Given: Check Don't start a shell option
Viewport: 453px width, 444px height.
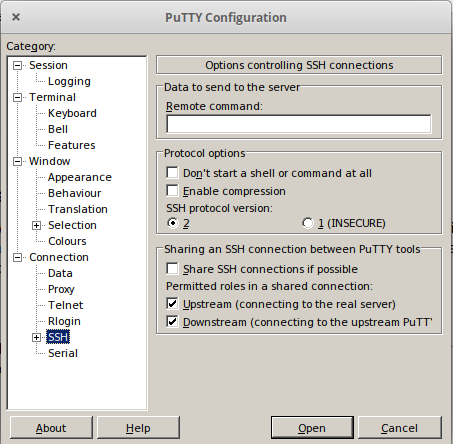Looking at the screenshot, I should 172,173.
